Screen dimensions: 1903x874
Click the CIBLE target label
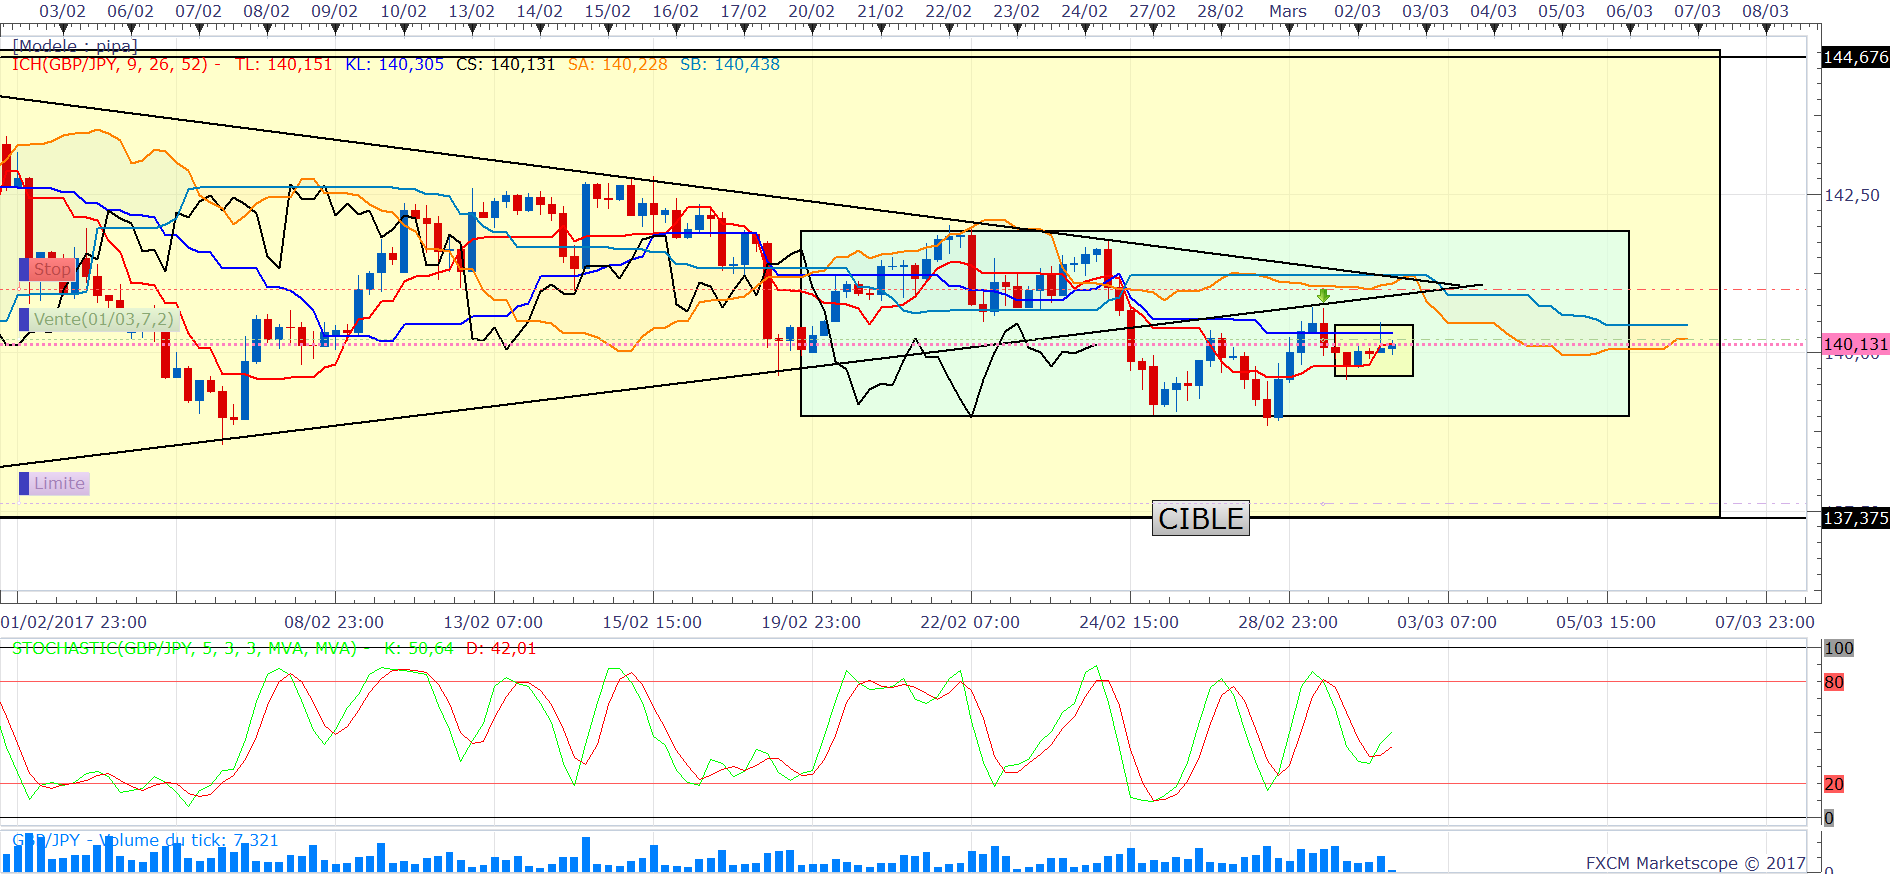click(x=1200, y=518)
